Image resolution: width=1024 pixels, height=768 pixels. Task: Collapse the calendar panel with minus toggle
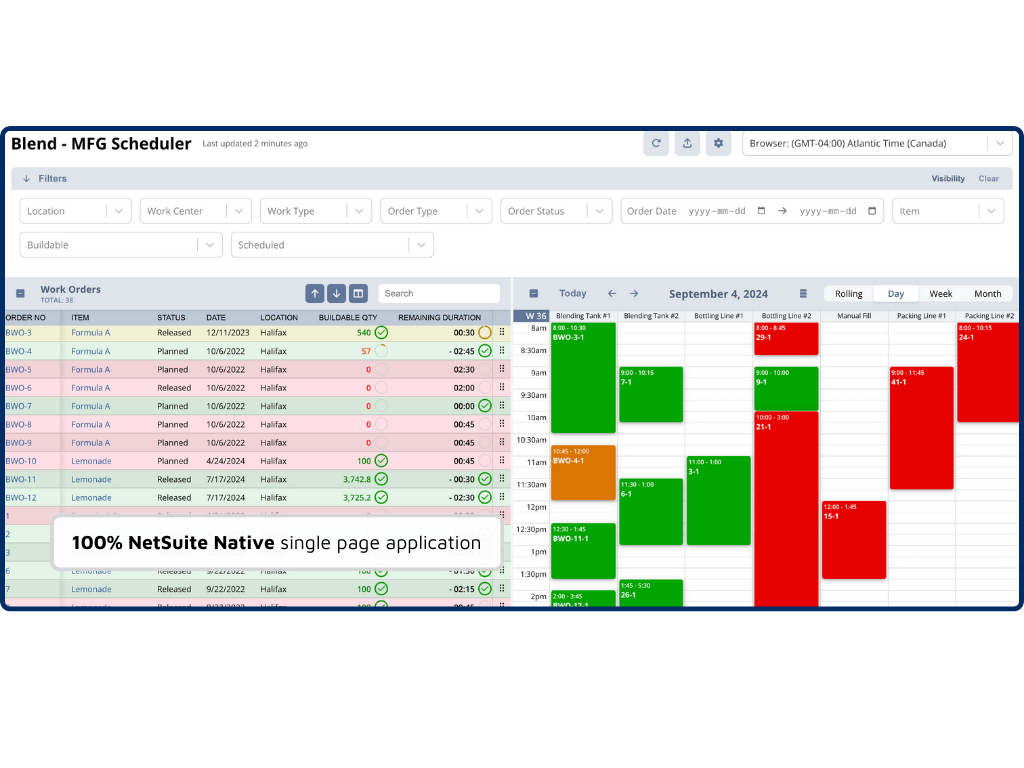click(533, 294)
